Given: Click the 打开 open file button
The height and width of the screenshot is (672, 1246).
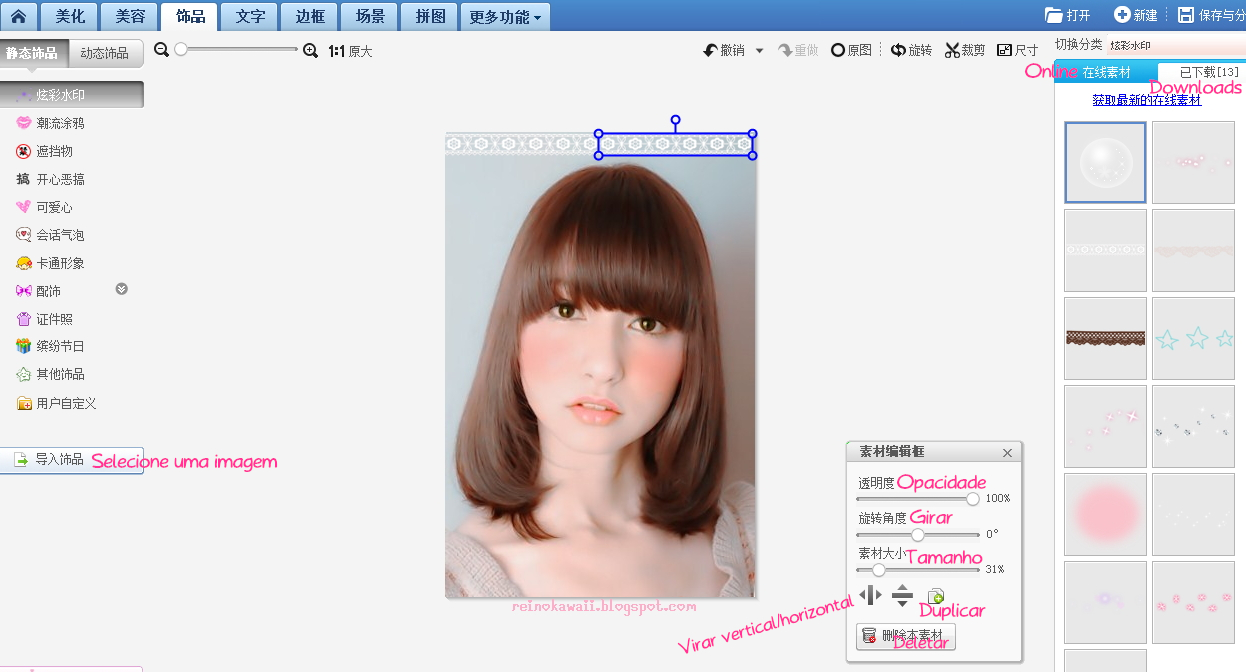Looking at the screenshot, I should coord(1067,15).
